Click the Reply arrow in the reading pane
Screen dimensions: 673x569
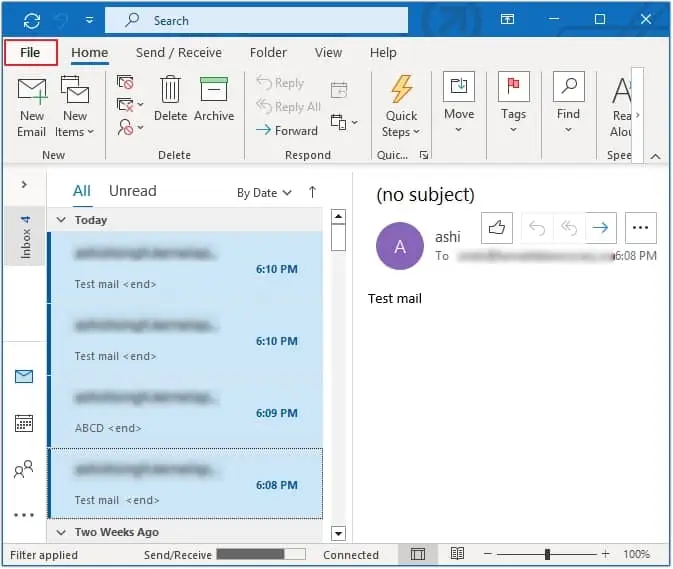pos(537,227)
